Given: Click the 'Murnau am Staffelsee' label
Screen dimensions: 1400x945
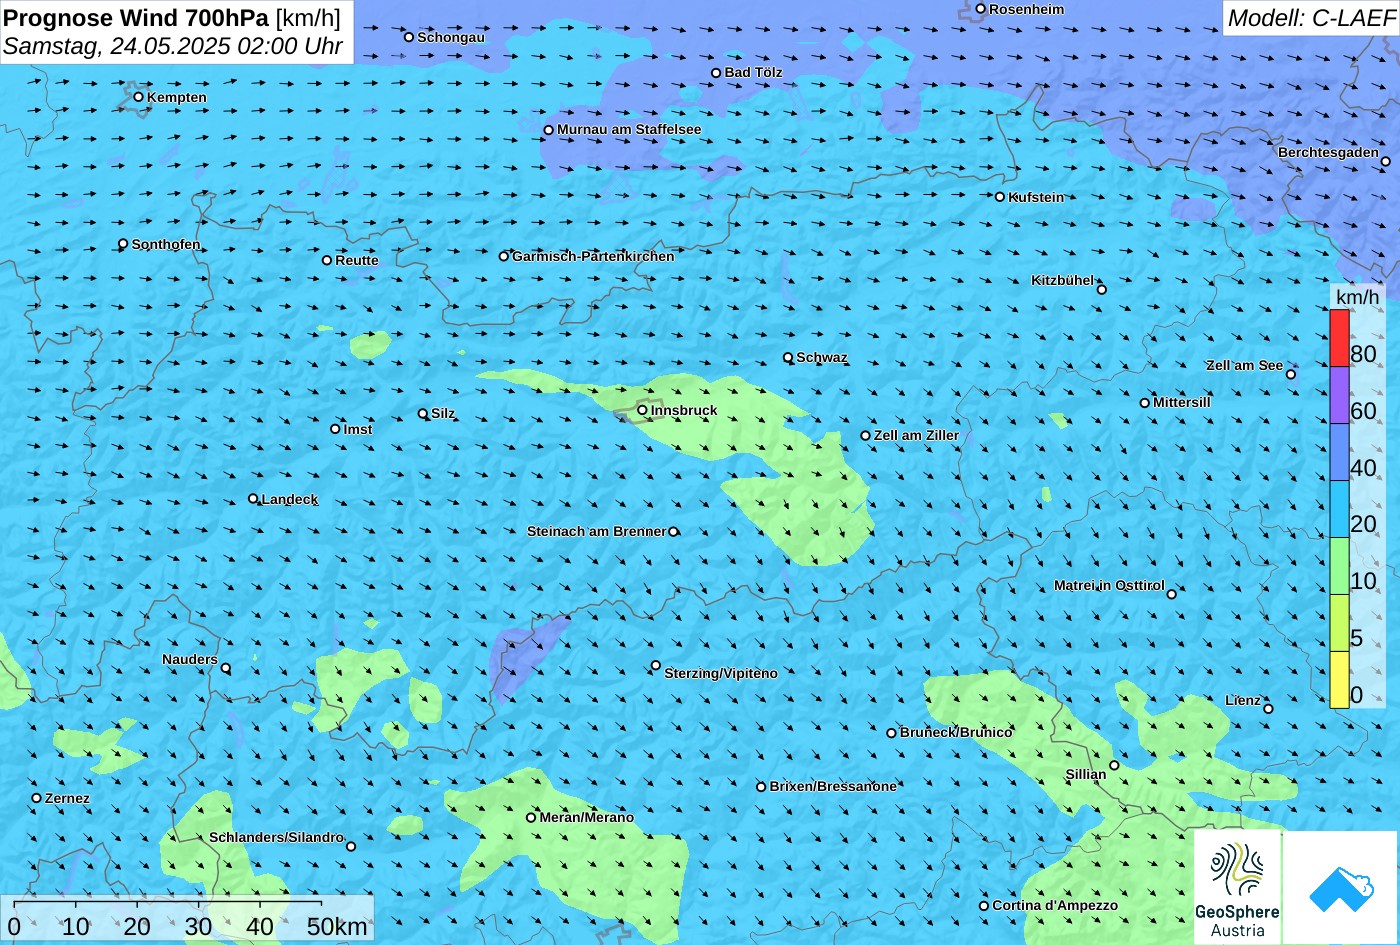Looking at the screenshot, I should (629, 129).
